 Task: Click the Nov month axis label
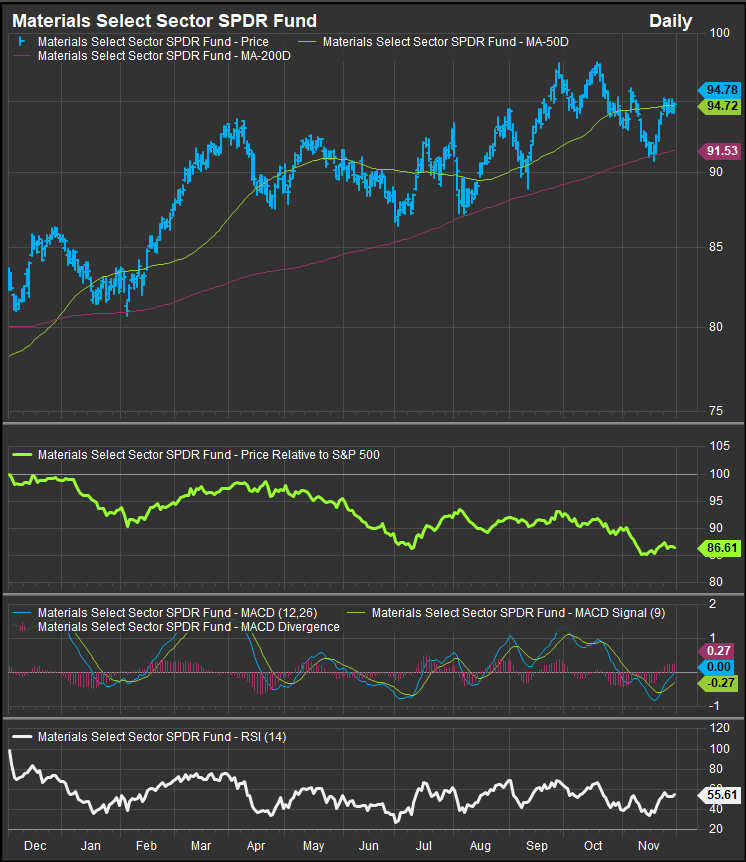pyautogui.click(x=649, y=846)
